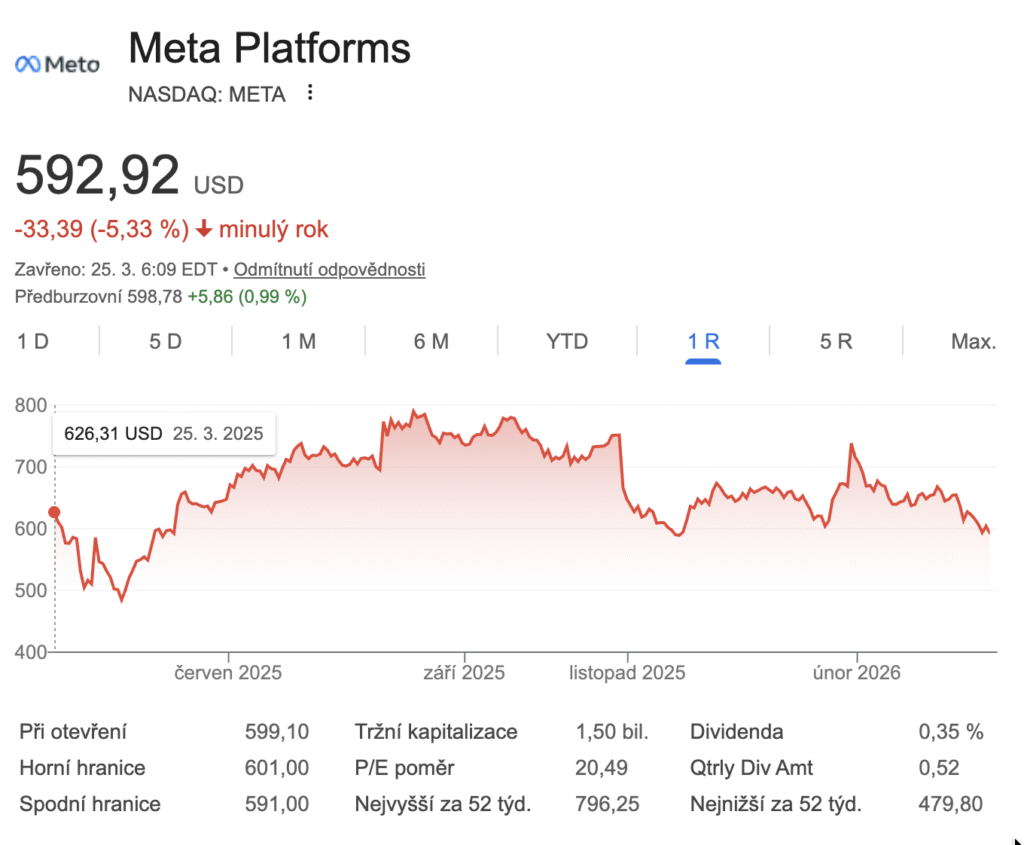Switch to the 5 D range tab
This screenshot has width=1024, height=845.
point(166,341)
